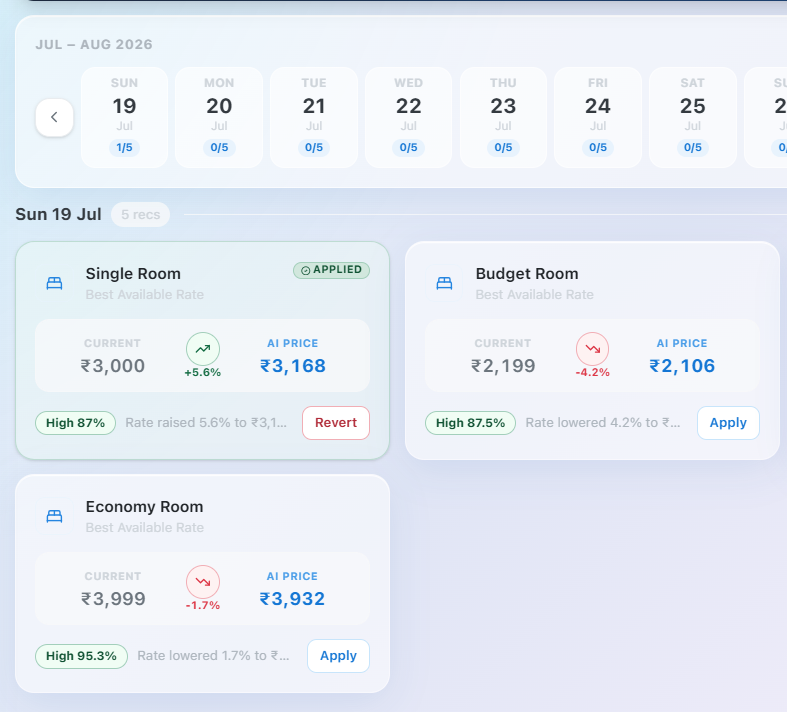Click the Budget Room current price ₹2,199
787x712 pixels.
click(503, 366)
